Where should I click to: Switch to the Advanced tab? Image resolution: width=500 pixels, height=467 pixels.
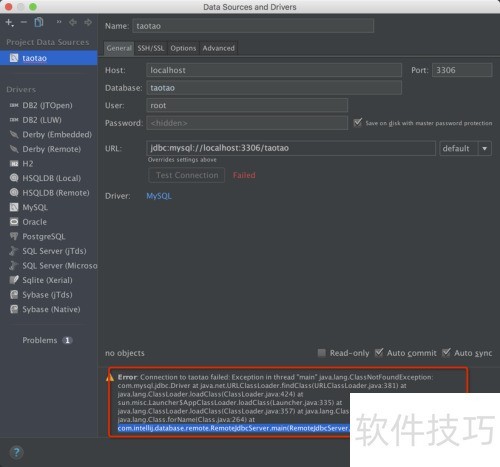pos(218,48)
